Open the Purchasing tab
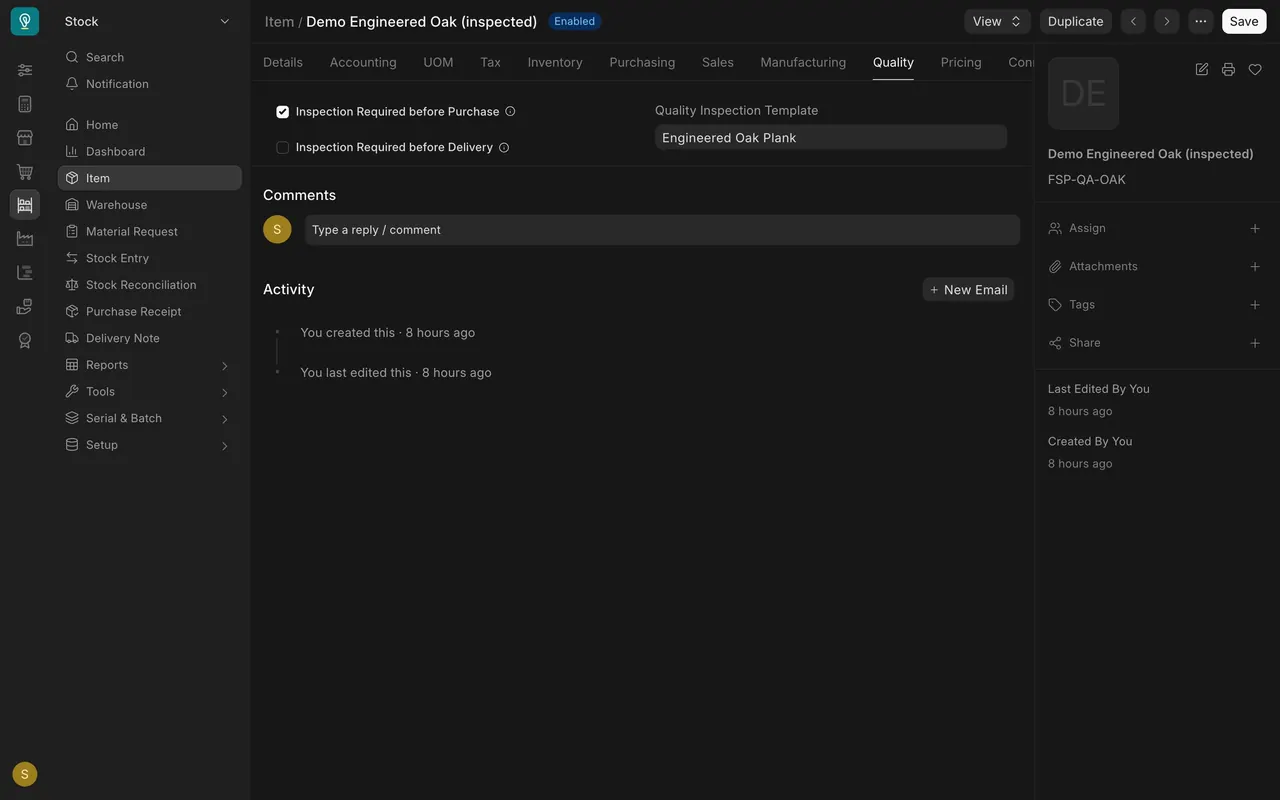Image resolution: width=1280 pixels, height=800 pixels. click(x=642, y=62)
